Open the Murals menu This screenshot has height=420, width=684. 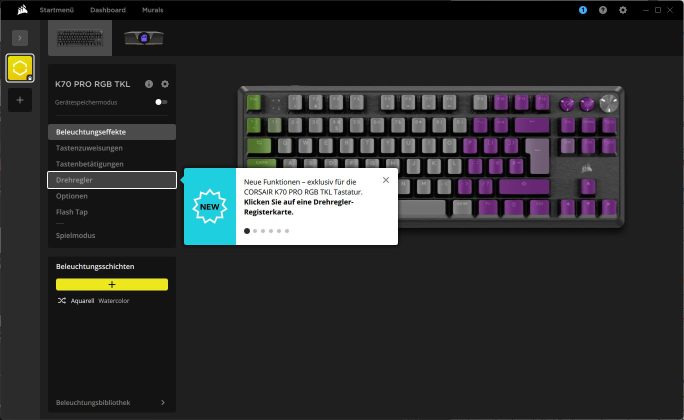tap(153, 10)
